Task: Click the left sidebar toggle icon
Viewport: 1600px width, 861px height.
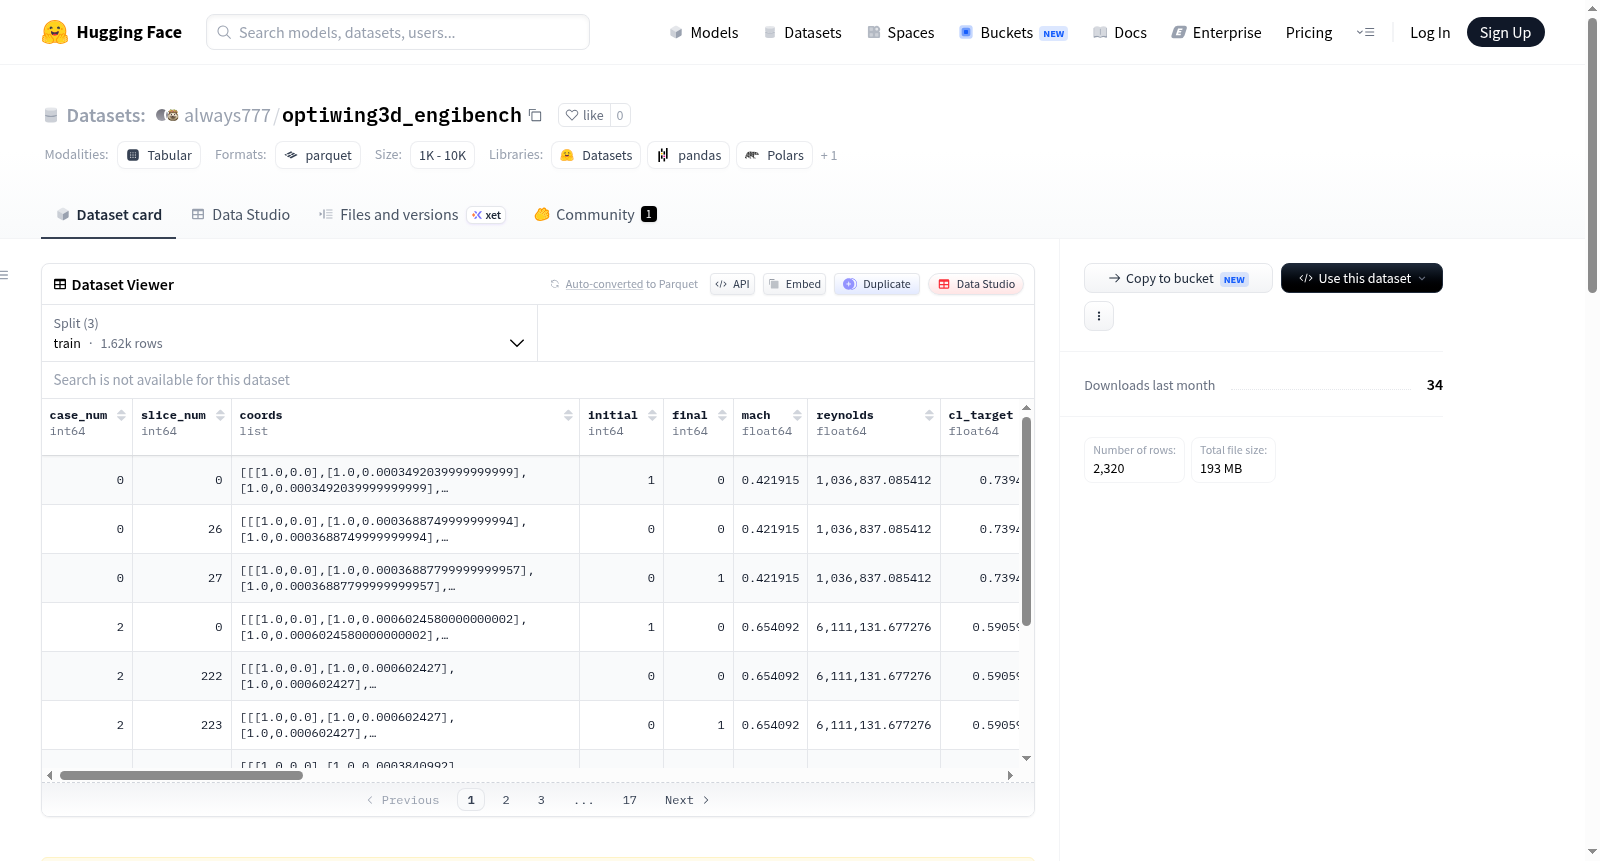Action: pos(4,275)
